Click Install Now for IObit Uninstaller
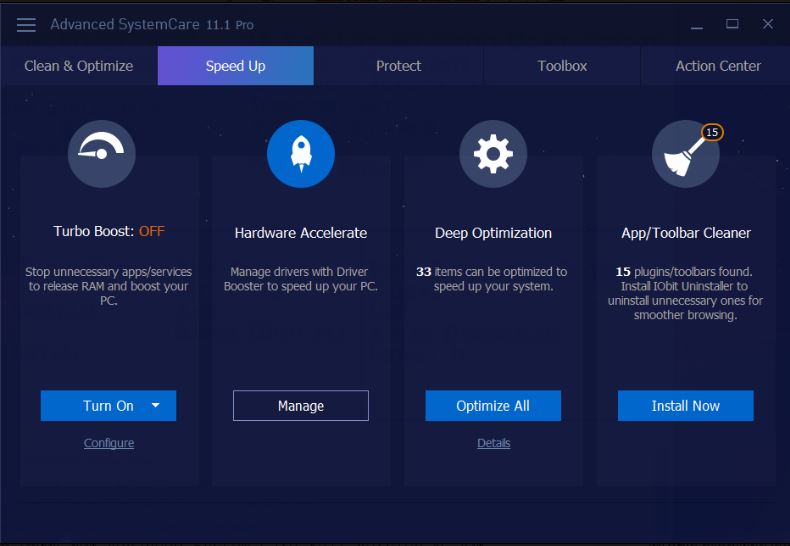790x546 pixels. pos(686,405)
